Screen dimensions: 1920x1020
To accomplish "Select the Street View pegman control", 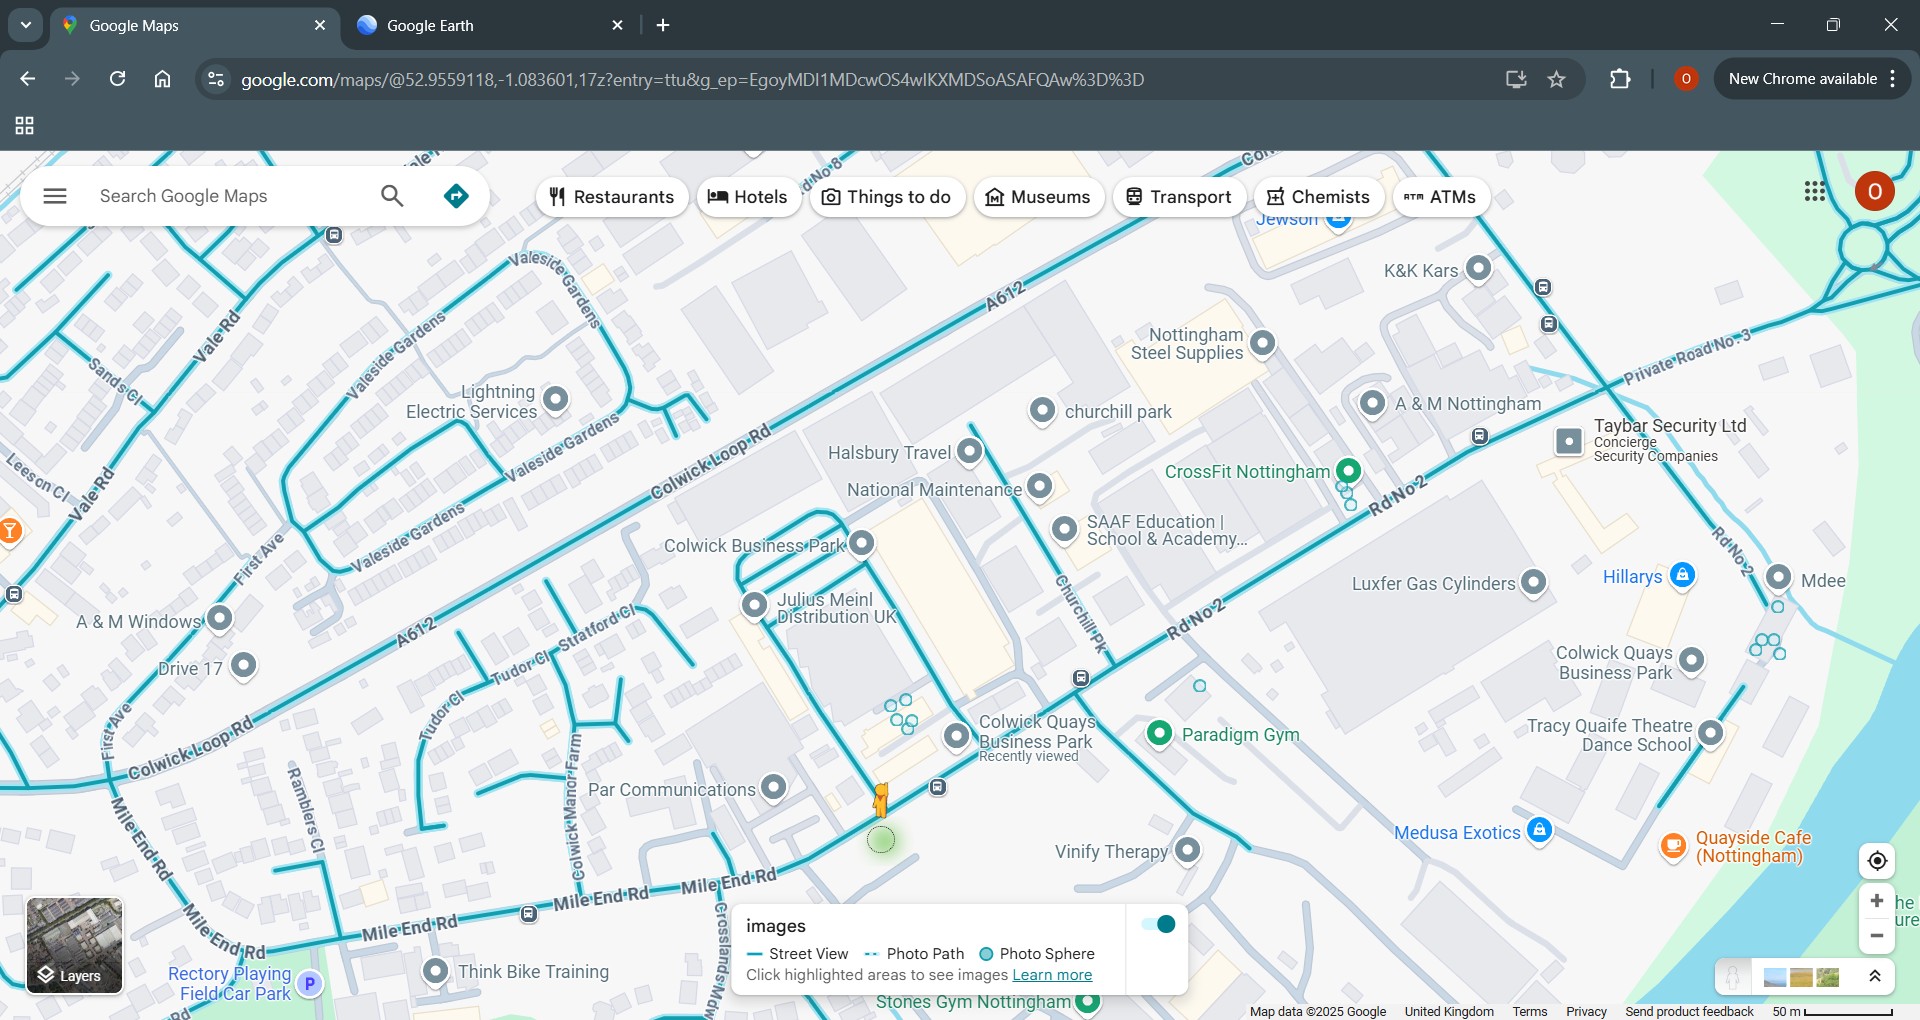I will pyautogui.click(x=1733, y=977).
